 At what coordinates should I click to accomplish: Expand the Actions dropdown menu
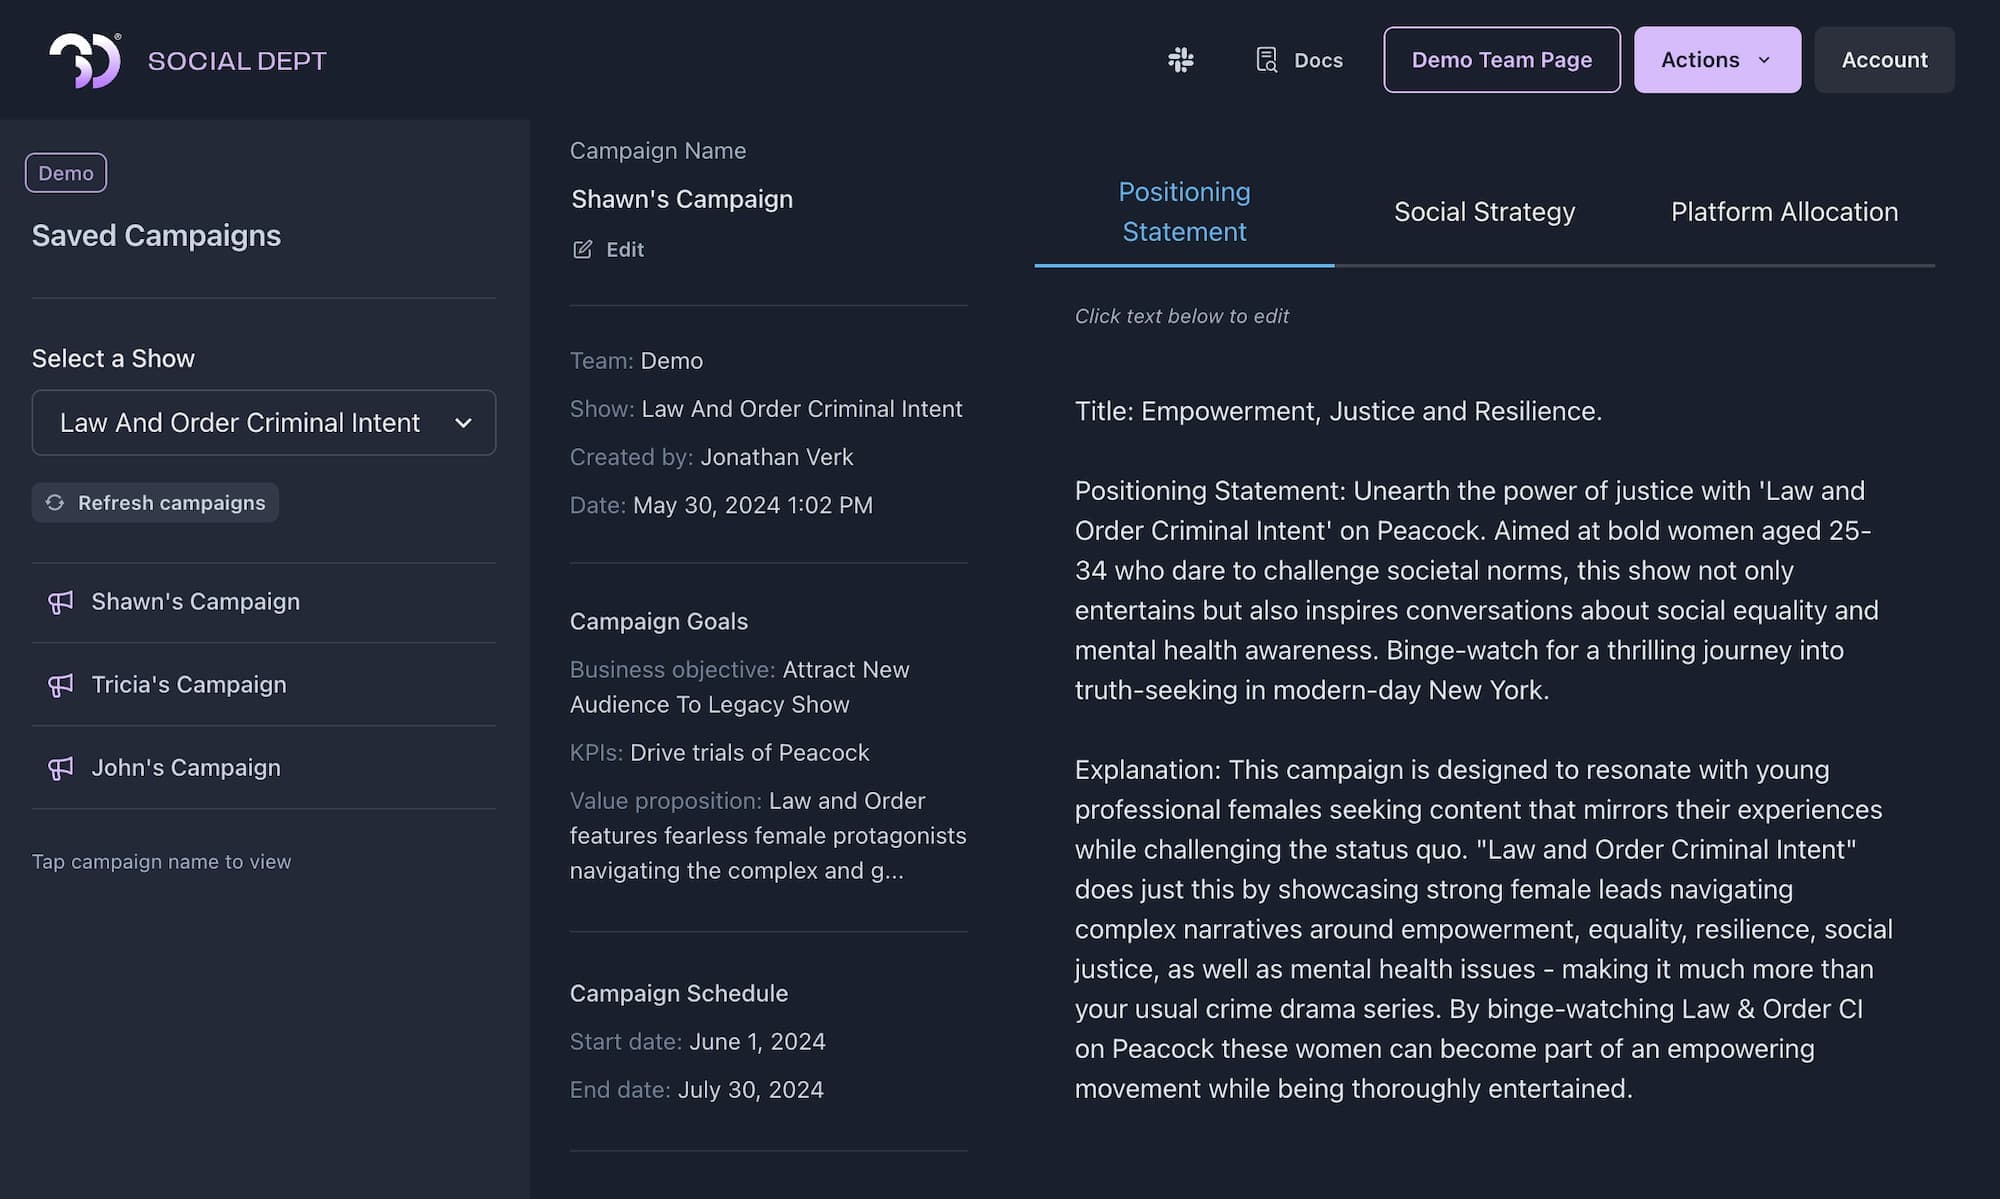[1717, 60]
